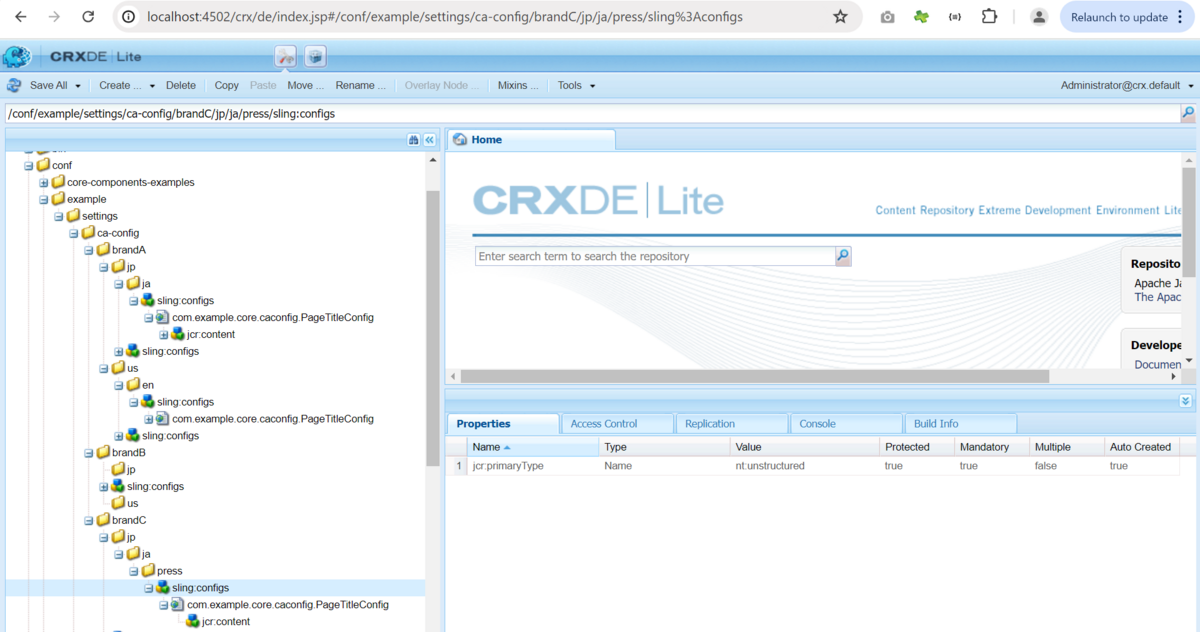Click the Mixins ... toolbar button

(518, 86)
